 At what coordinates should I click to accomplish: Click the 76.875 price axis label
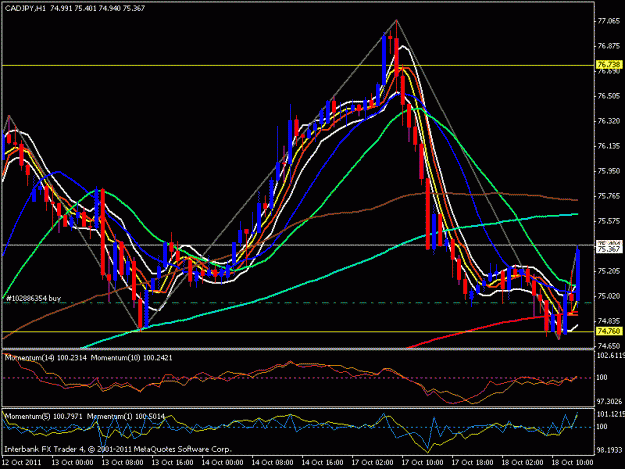[x=609, y=46]
